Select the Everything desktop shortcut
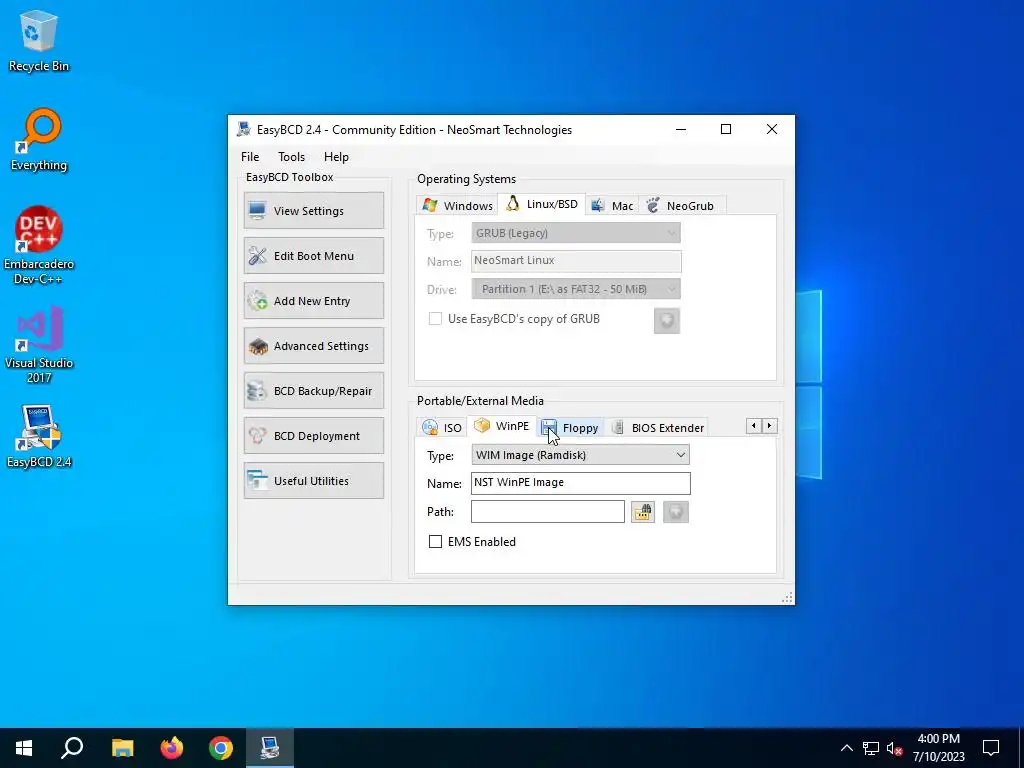Image resolution: width=1024 pixels, height=768 pixels. click(39, 140)
